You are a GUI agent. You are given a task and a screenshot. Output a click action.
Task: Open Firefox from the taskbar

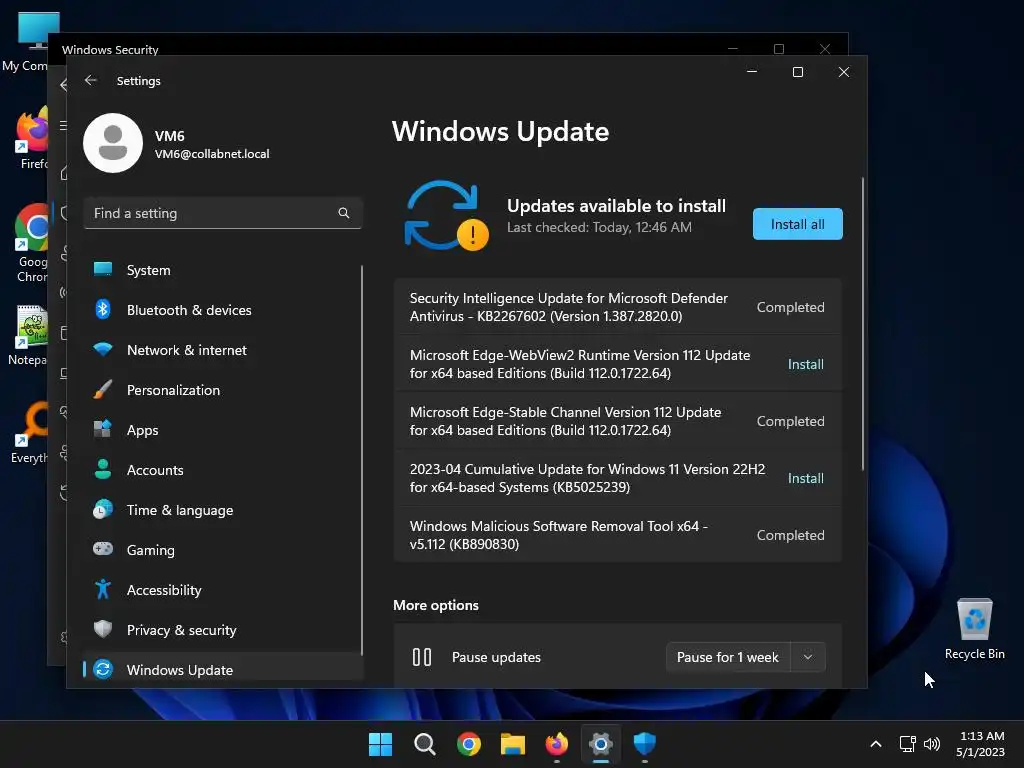tap(556, 744)
